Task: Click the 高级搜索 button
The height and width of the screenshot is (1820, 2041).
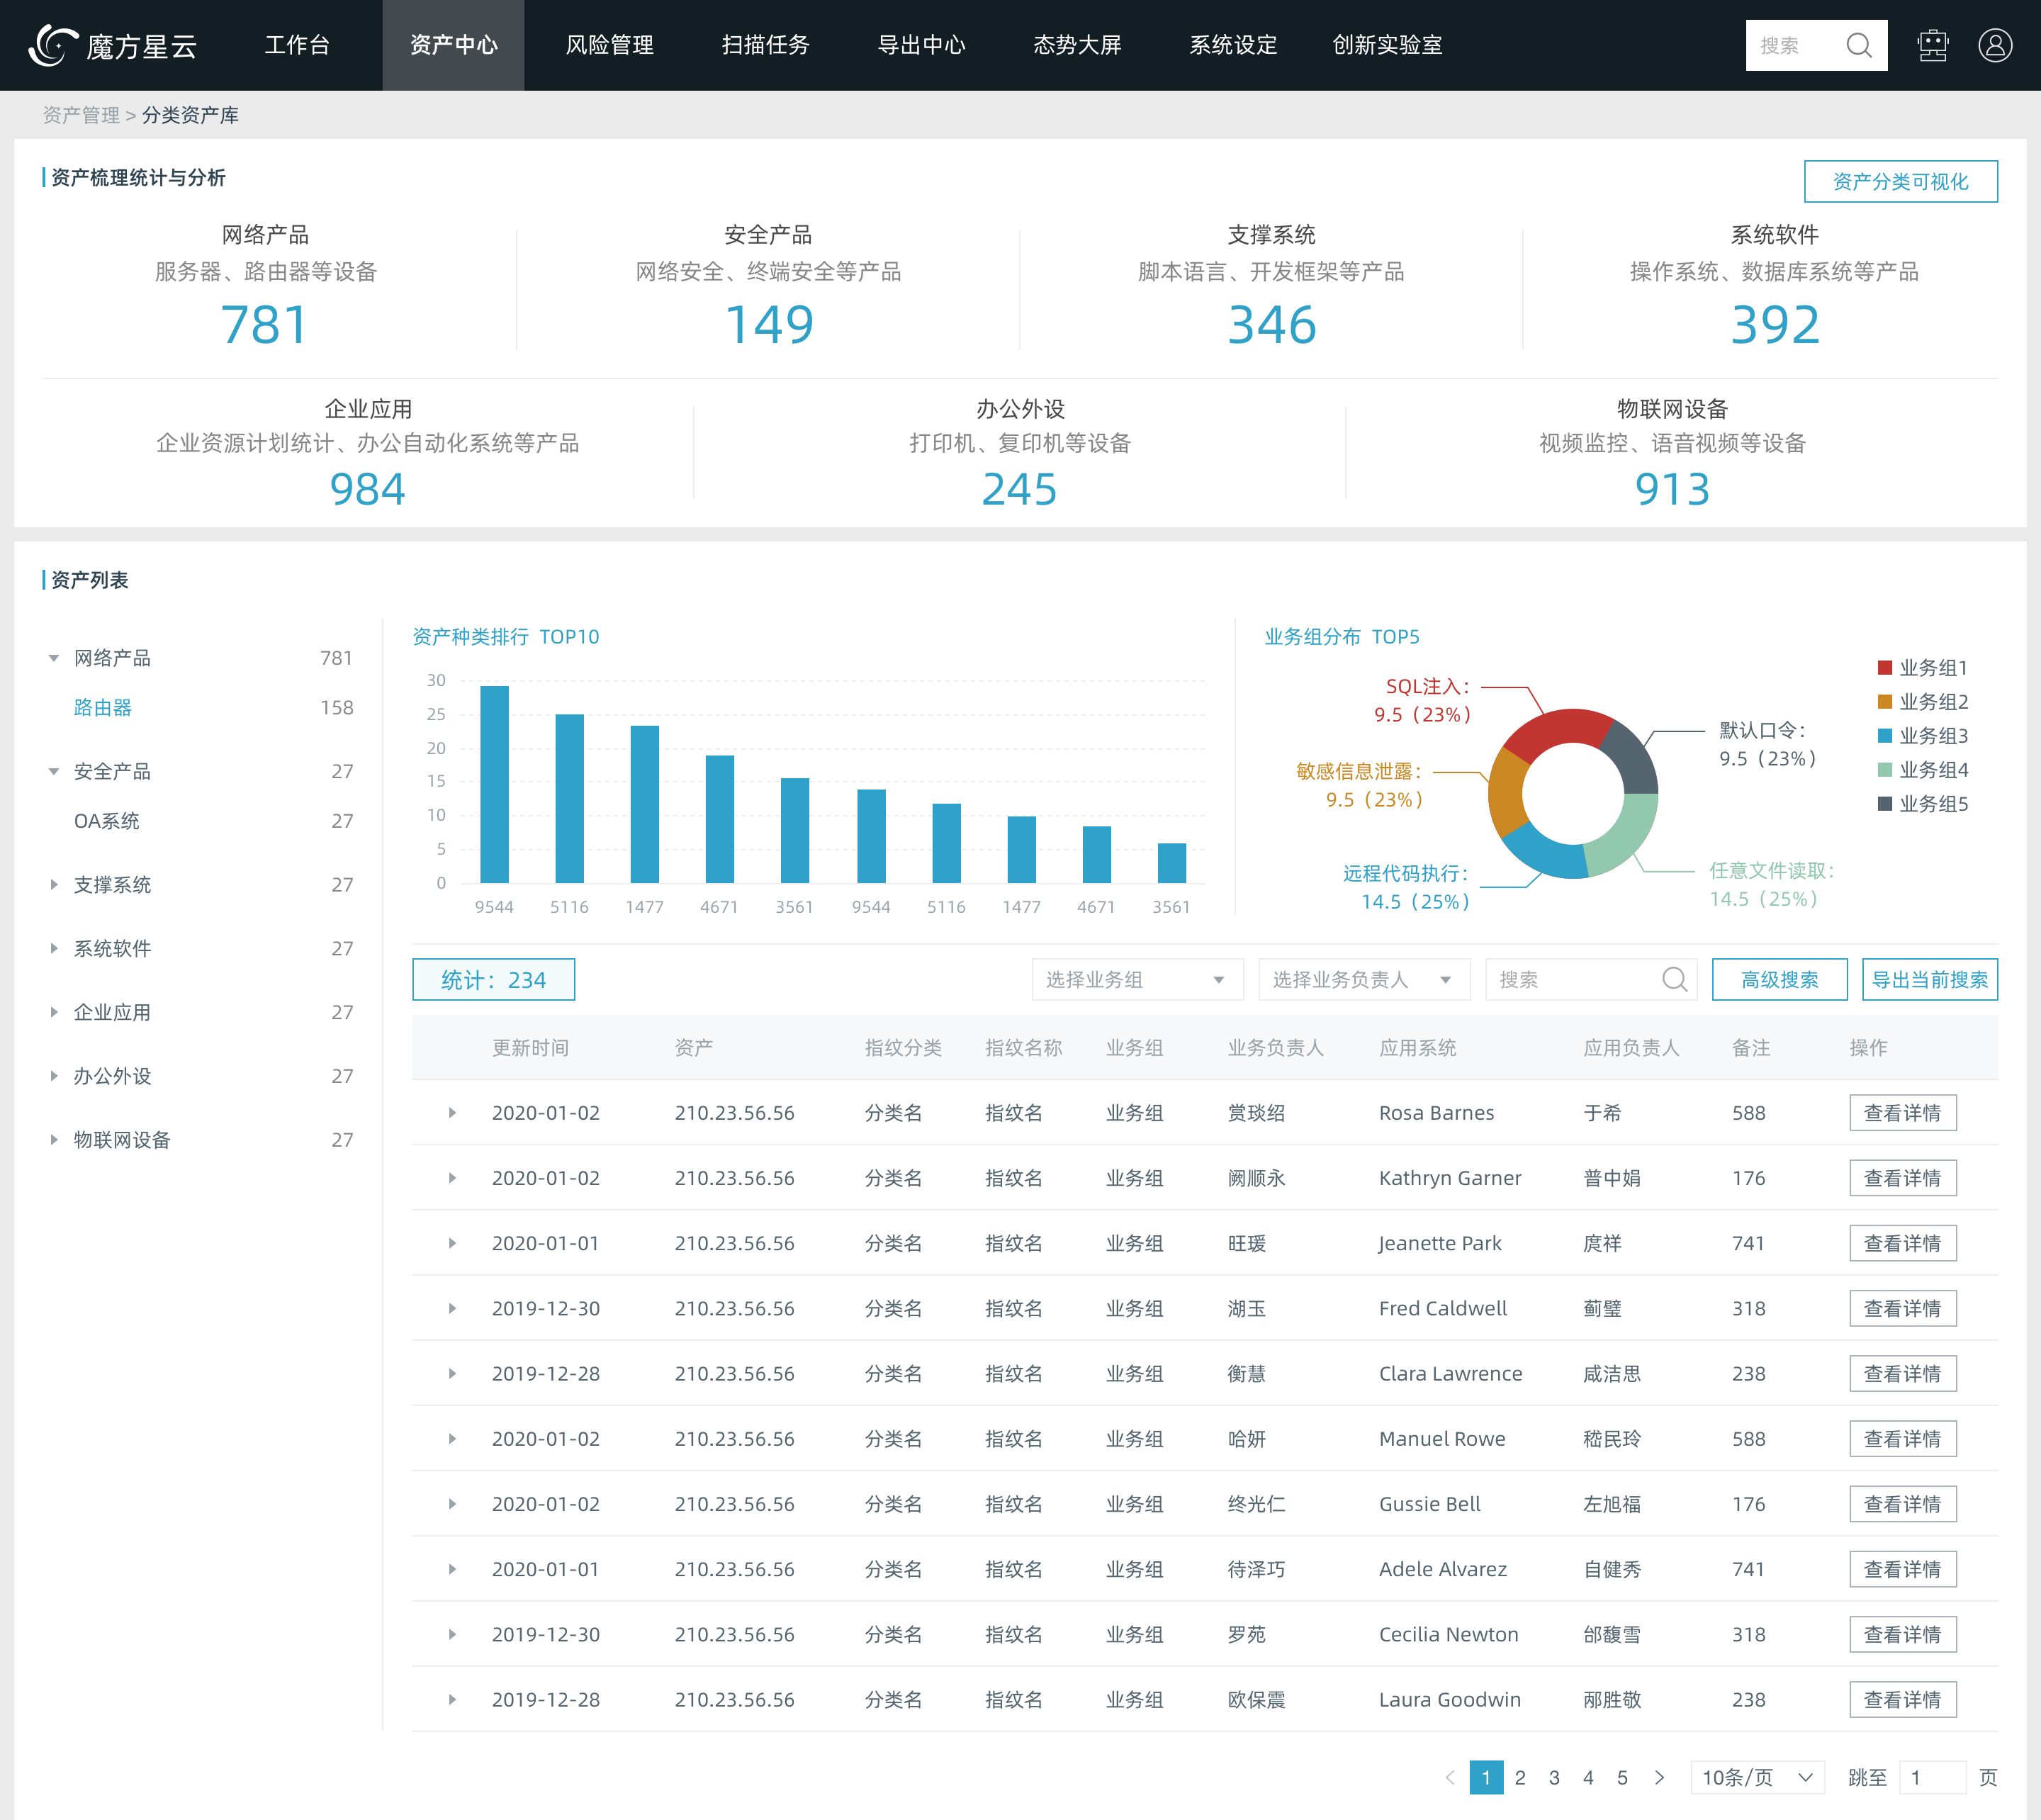Action: click(x=1779, y=979)
